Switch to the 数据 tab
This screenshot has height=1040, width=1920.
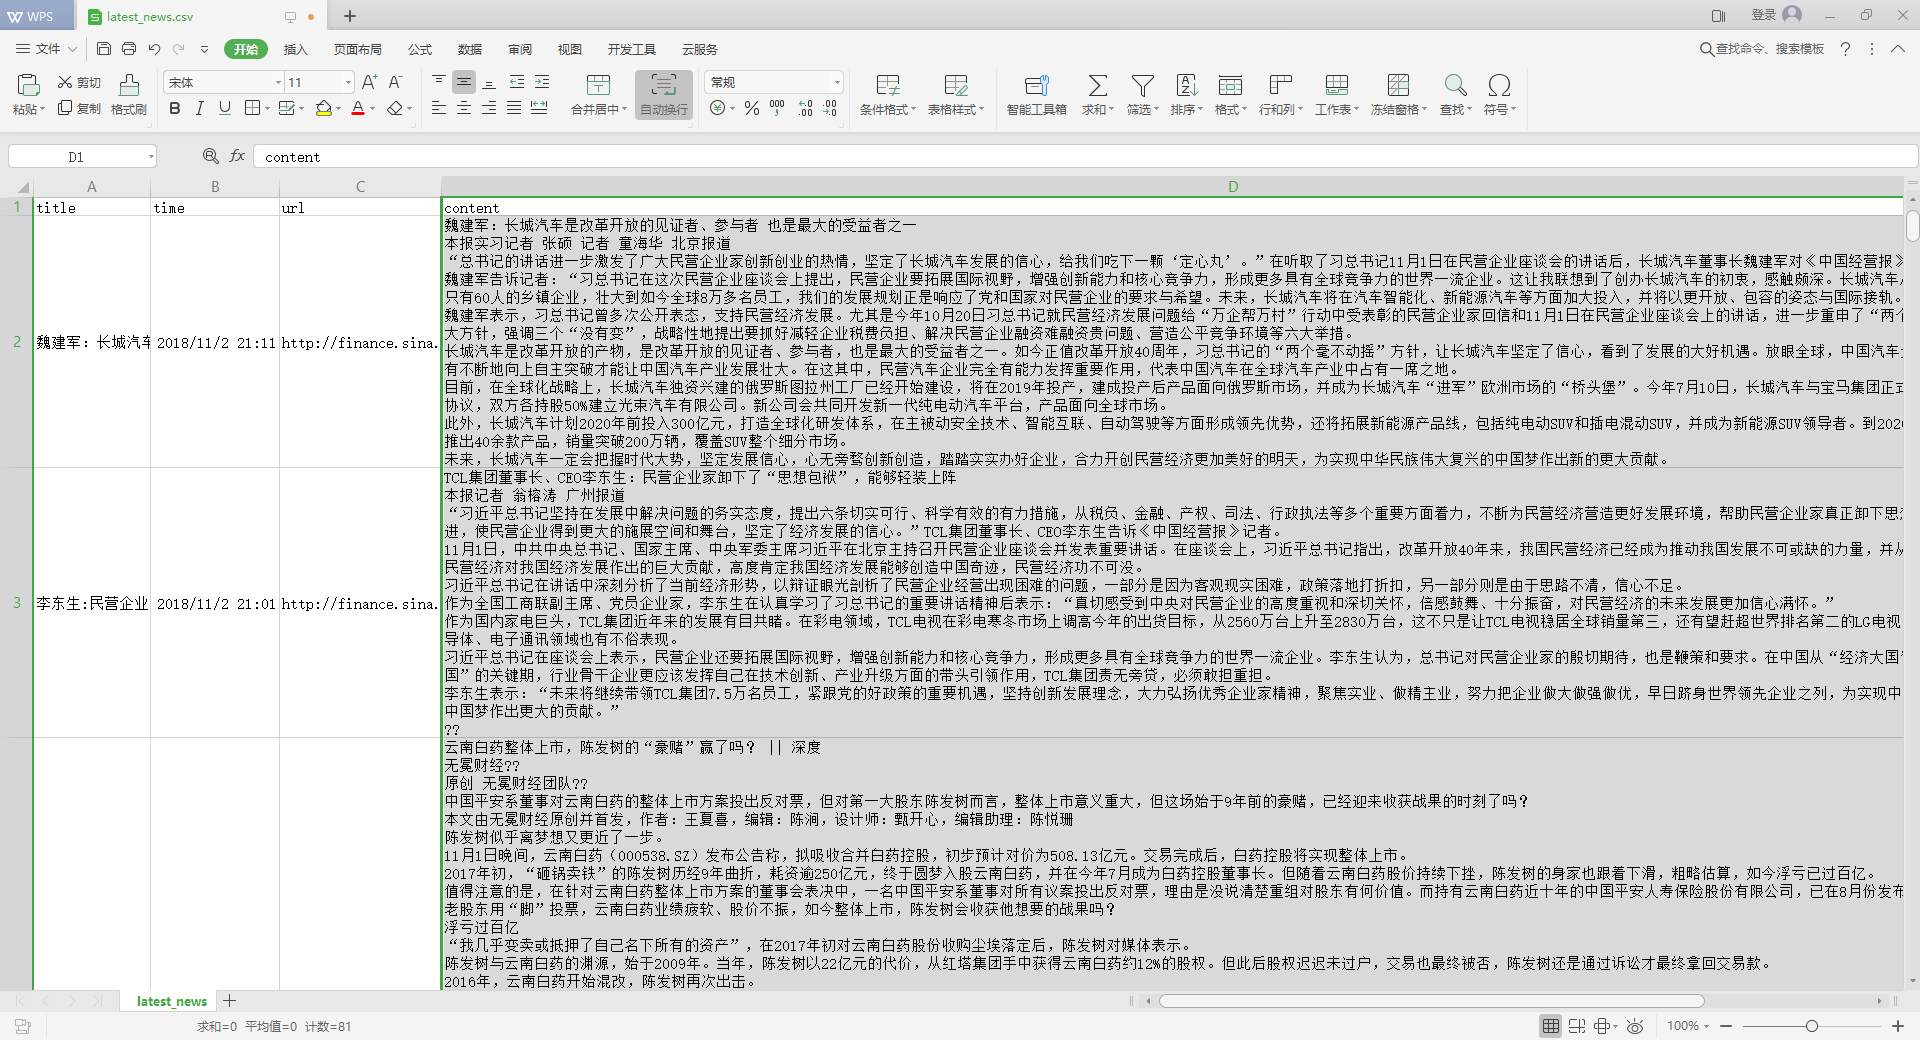click(x=469, y=49)
